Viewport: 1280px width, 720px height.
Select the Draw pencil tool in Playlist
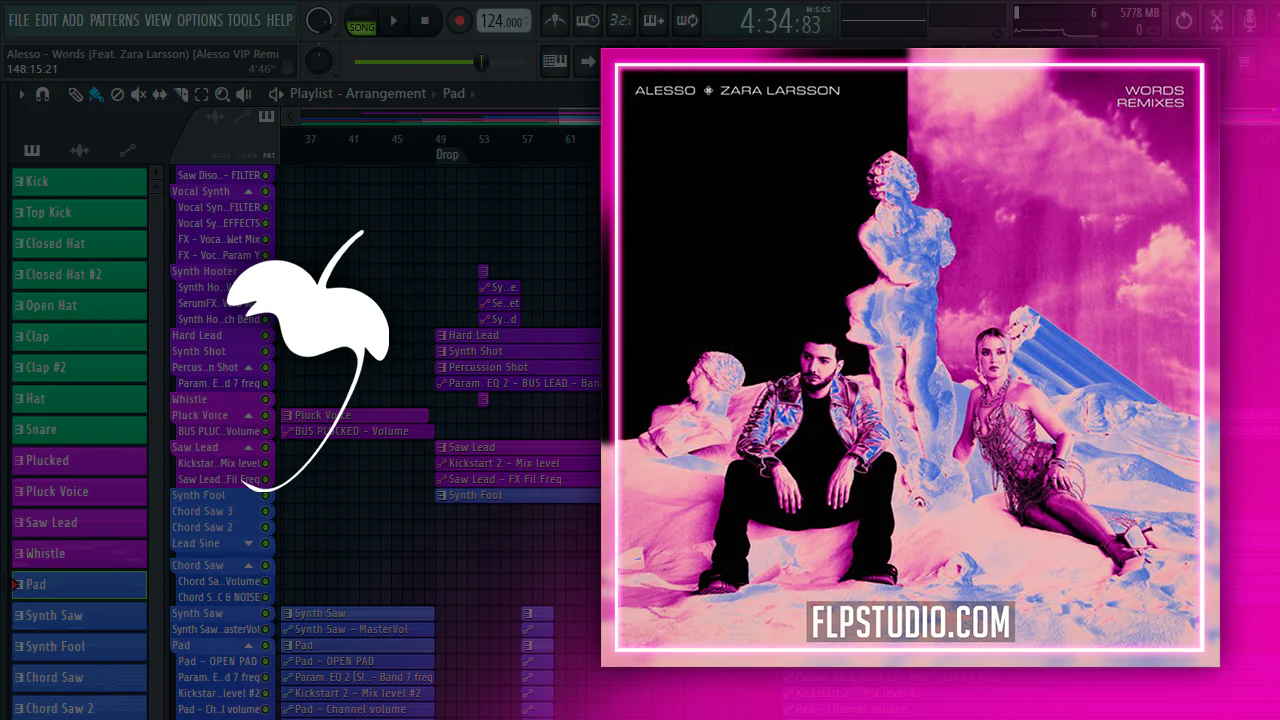point(75,94)
